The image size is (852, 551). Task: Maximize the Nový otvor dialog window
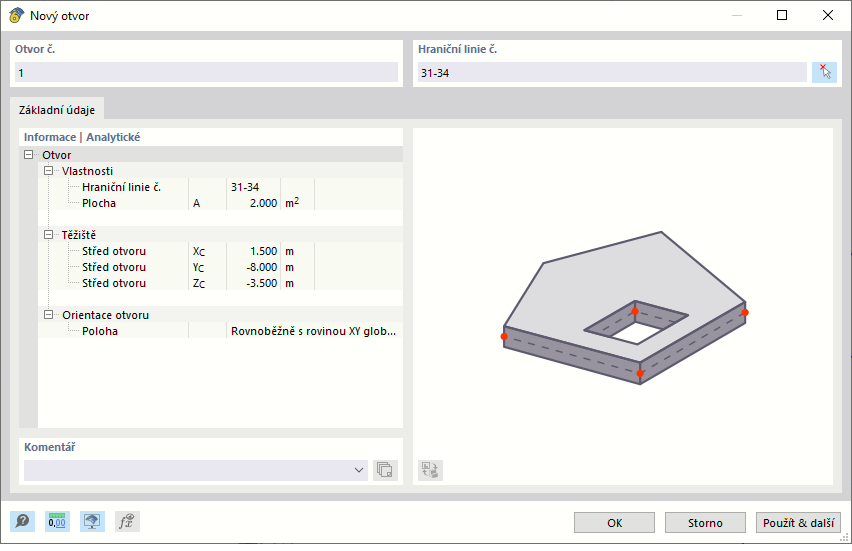(782, 15)
